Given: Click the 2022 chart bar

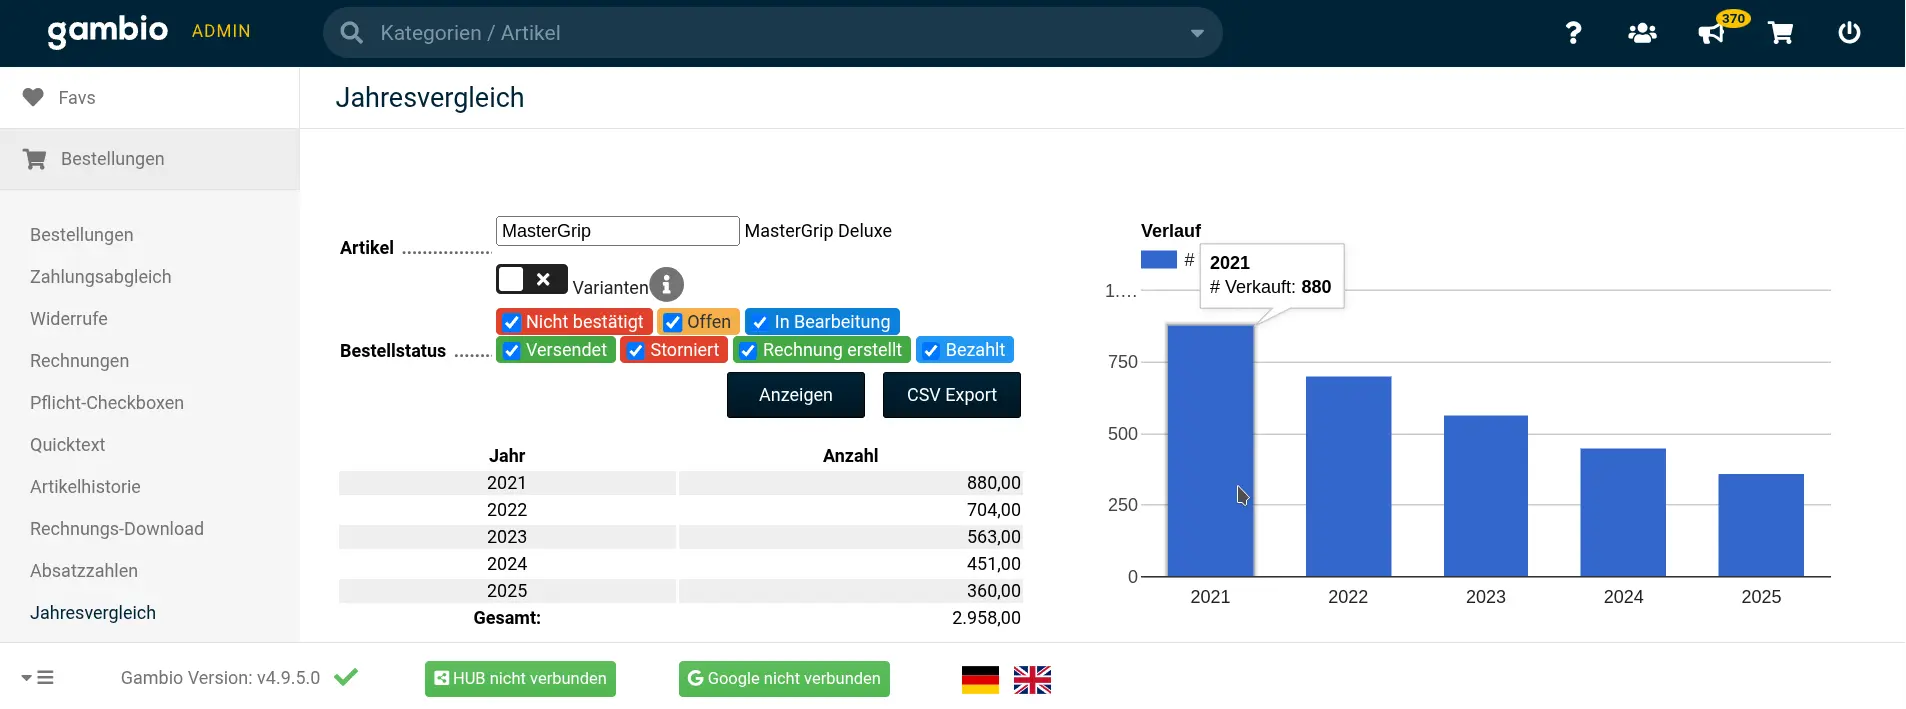Looking at the screenshot, I should tap(1348, 476).
